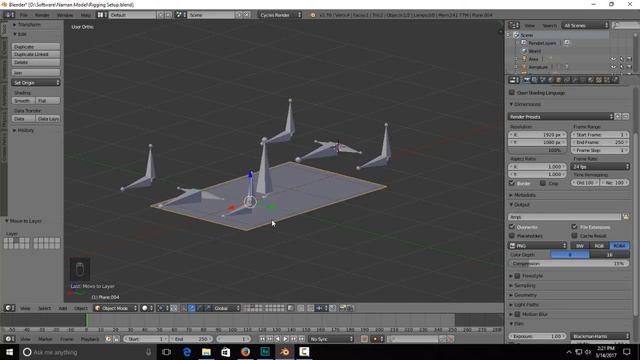
Task: Open the No Sync playback dropdown
Action: point(331,339)
